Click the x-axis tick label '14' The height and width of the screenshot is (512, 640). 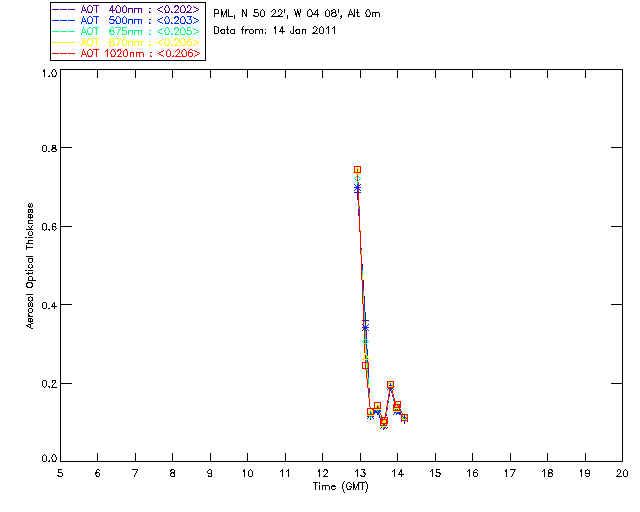click(398, 473)
